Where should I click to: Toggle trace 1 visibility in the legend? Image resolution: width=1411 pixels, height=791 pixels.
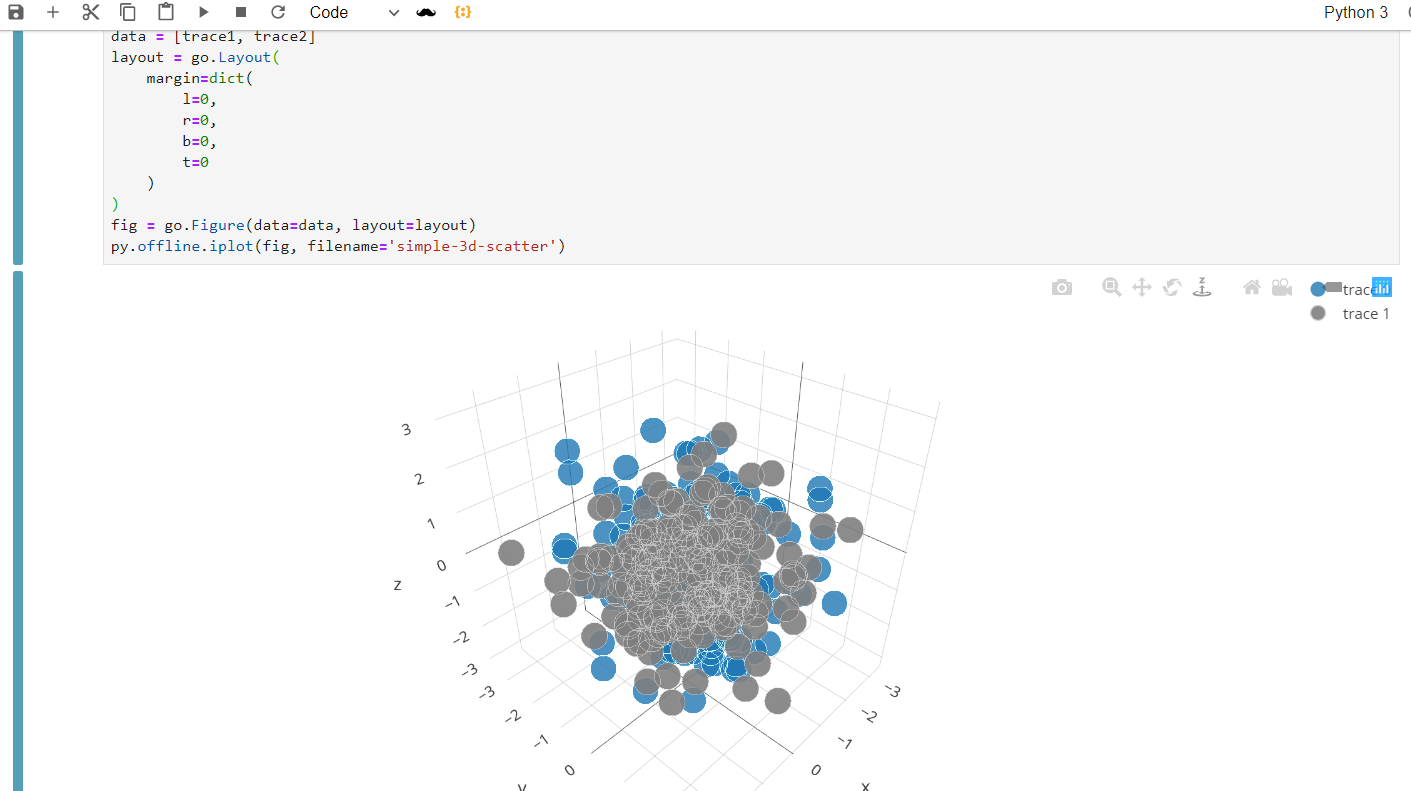[x=1350, y=313]
